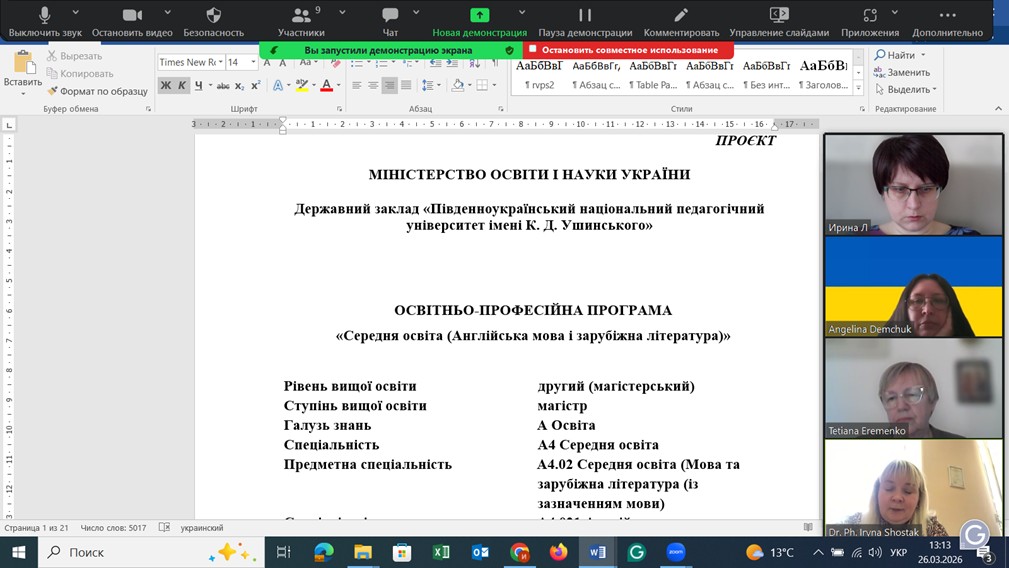The height and width of the screenshot is (568, 1009).
Task: Click Остановить совместное использование button
Action: click(629, 50)
